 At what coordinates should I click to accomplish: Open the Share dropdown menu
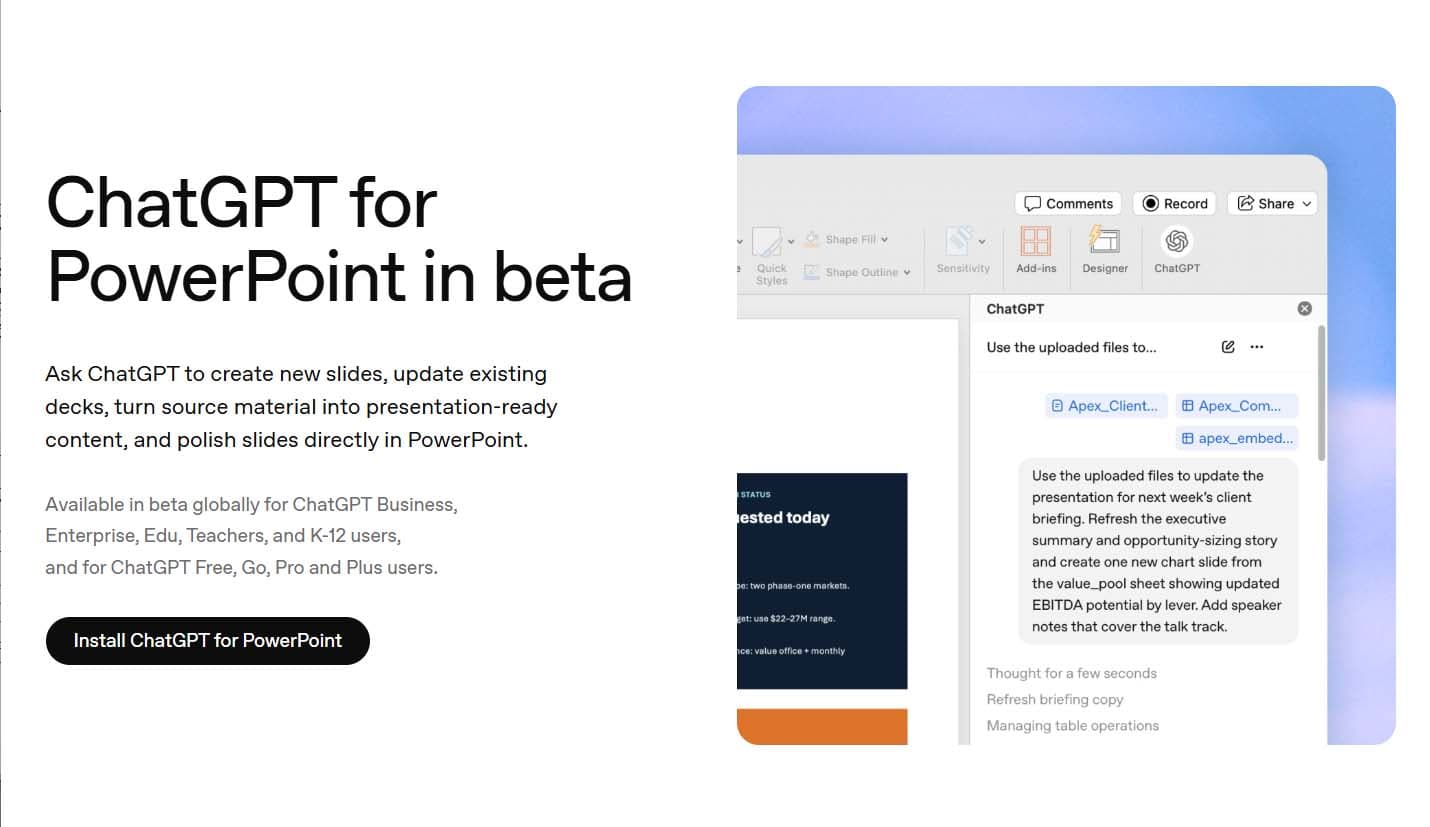(1273, 203)
